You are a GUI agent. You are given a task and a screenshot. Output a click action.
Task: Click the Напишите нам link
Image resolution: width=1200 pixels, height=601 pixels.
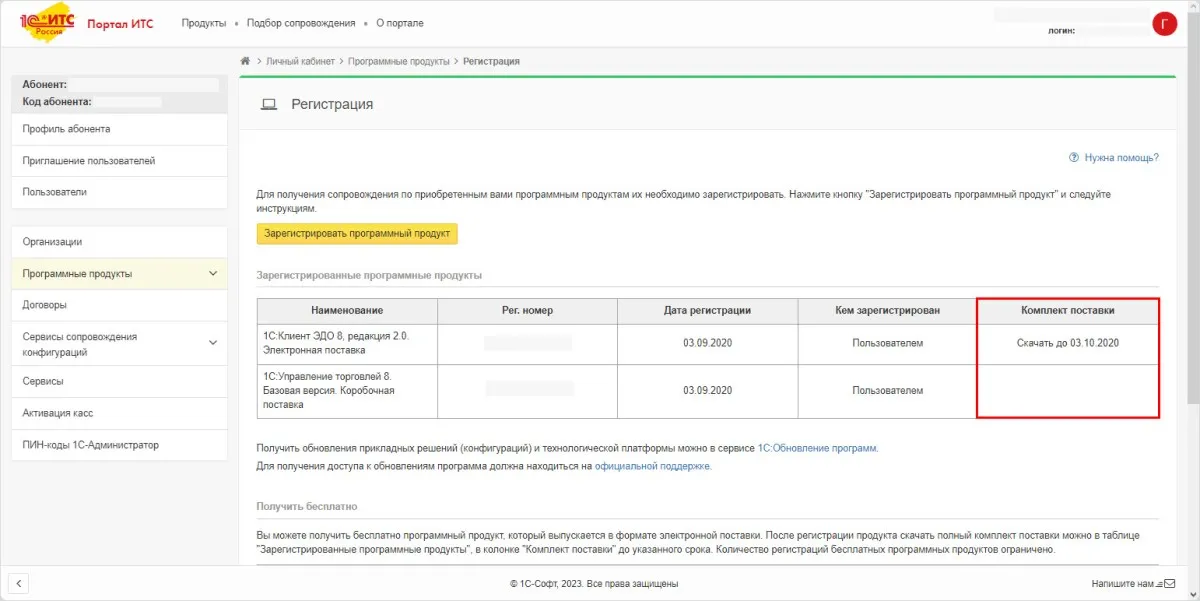[x=1122, y=583]
